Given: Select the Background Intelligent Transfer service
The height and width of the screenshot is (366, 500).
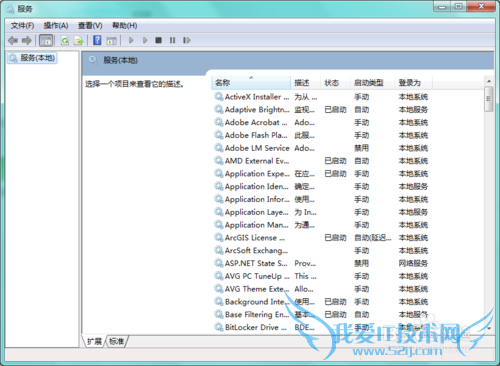Looking at the screenshot, I should coord(321,302).
